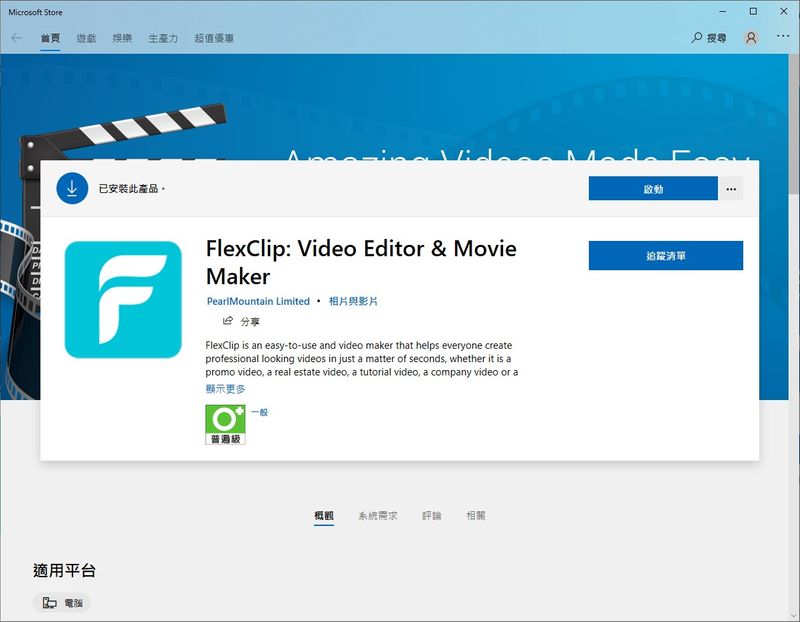800x622 pixels.
Task: Select the 系統需求 section tab
Action: point(378,516)
